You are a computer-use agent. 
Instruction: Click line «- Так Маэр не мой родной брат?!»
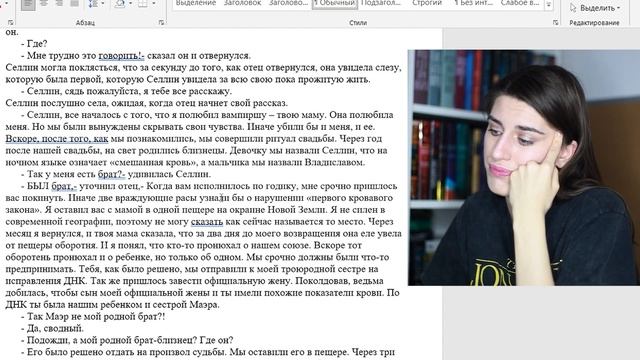[x=93, y=316]
